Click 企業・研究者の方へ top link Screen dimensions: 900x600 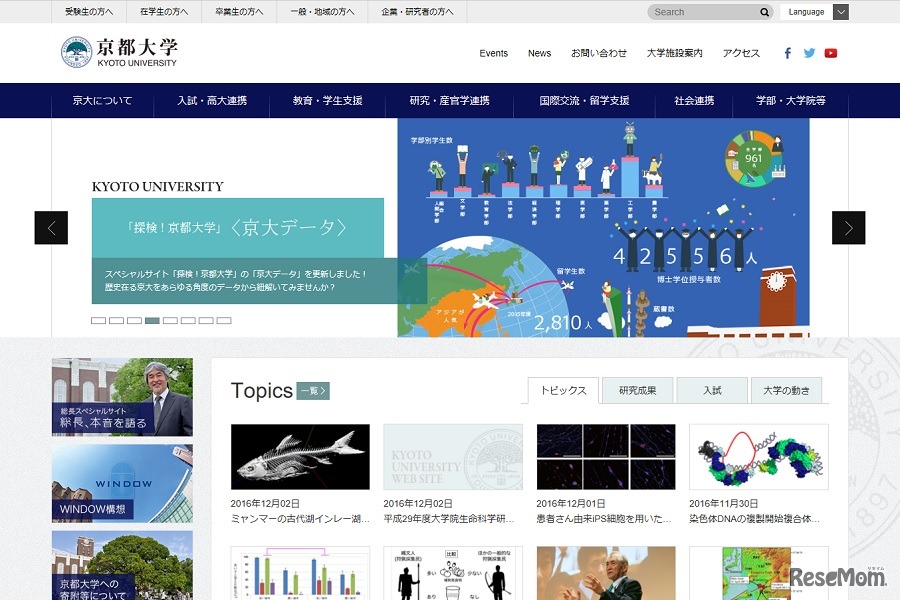coord(417,11)
